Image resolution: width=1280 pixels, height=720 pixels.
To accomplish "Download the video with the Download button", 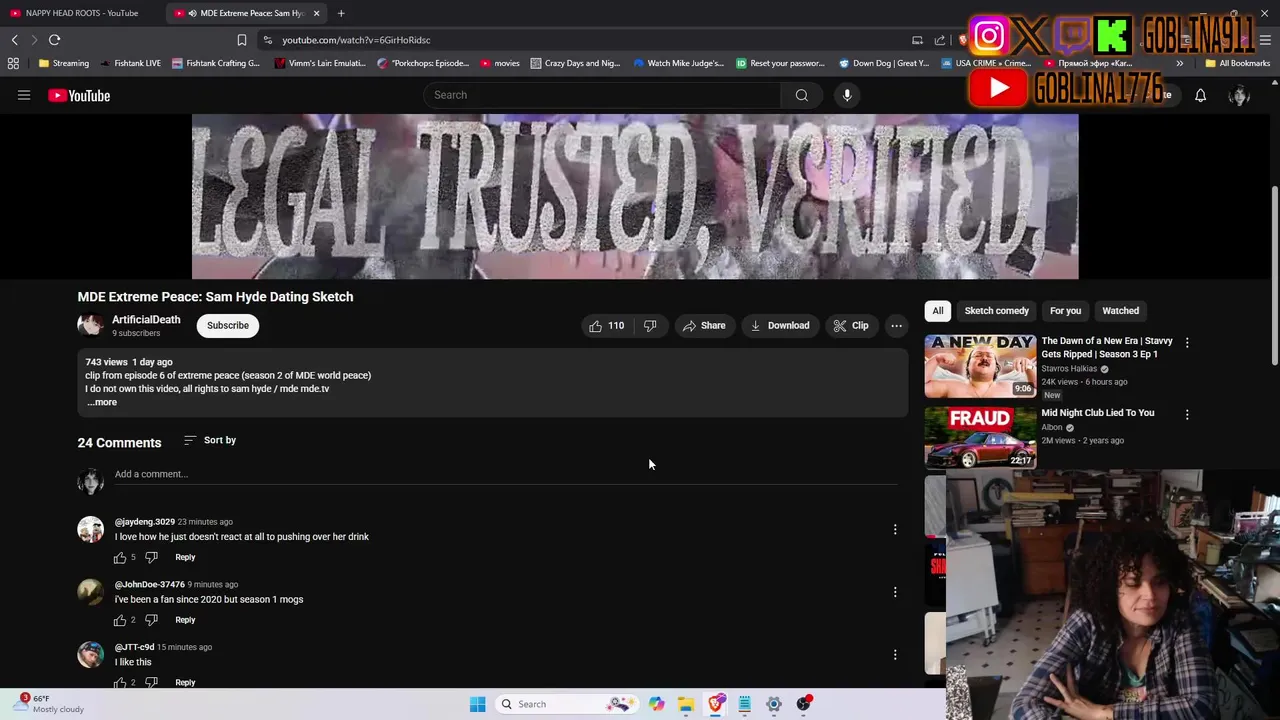I will point(780,325).
